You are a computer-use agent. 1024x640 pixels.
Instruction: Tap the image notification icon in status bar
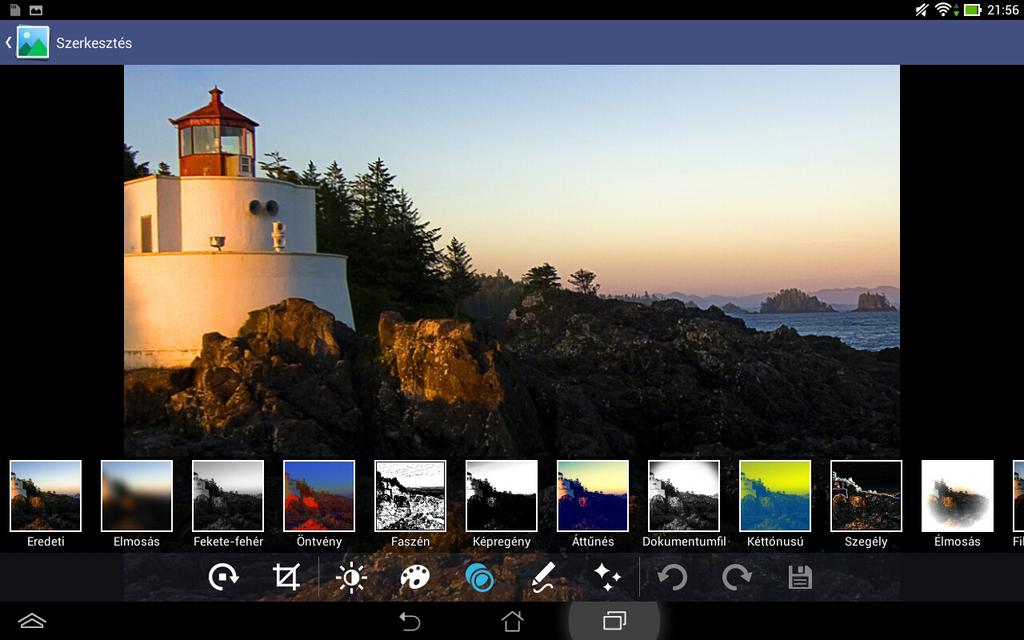click(x=37, y=10)
